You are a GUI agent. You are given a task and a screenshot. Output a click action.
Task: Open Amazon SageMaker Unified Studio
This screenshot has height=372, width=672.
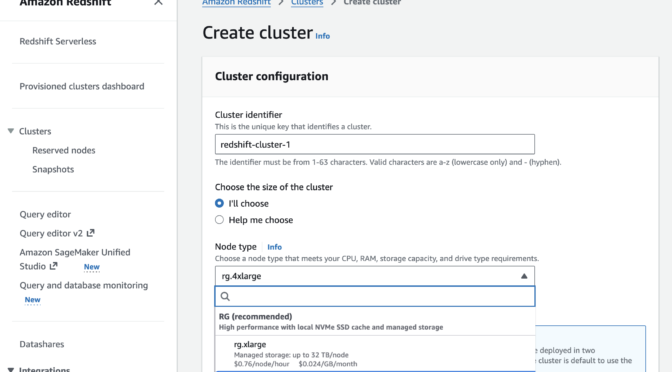(75, 259)
